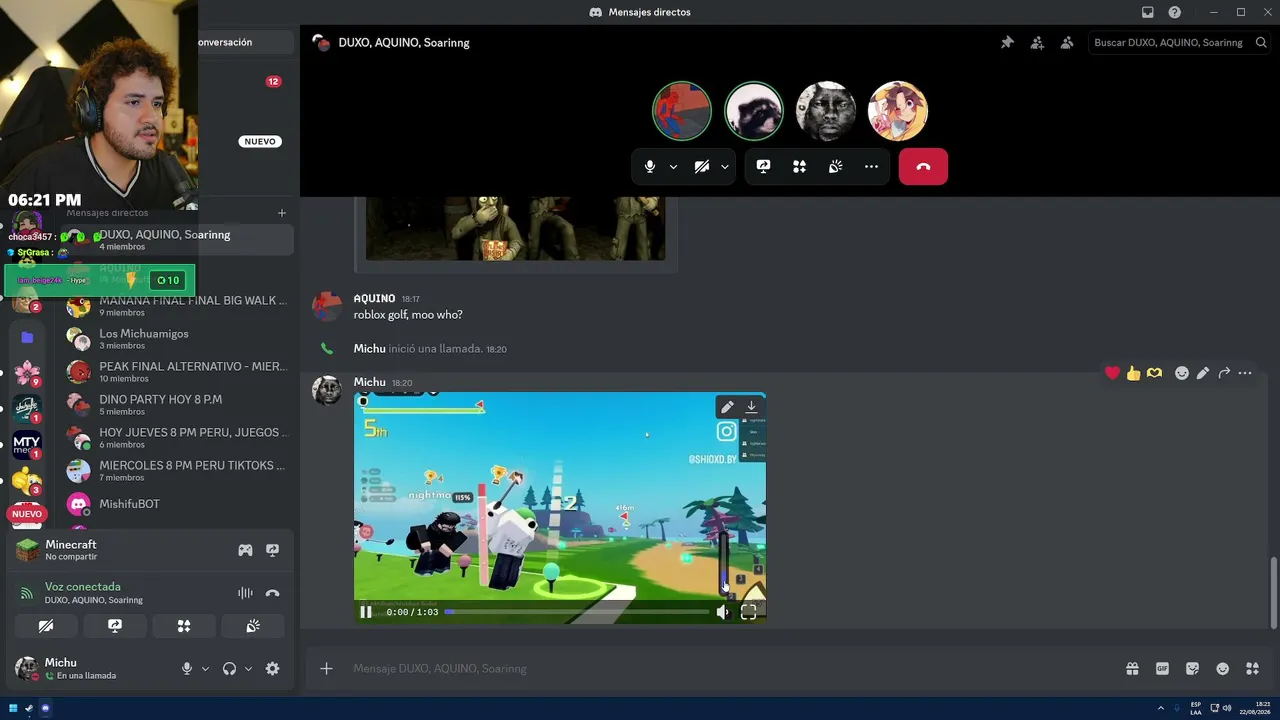
Task: Open the apps launcher icon in the message bar
Action: click(x=1252, y=669)
